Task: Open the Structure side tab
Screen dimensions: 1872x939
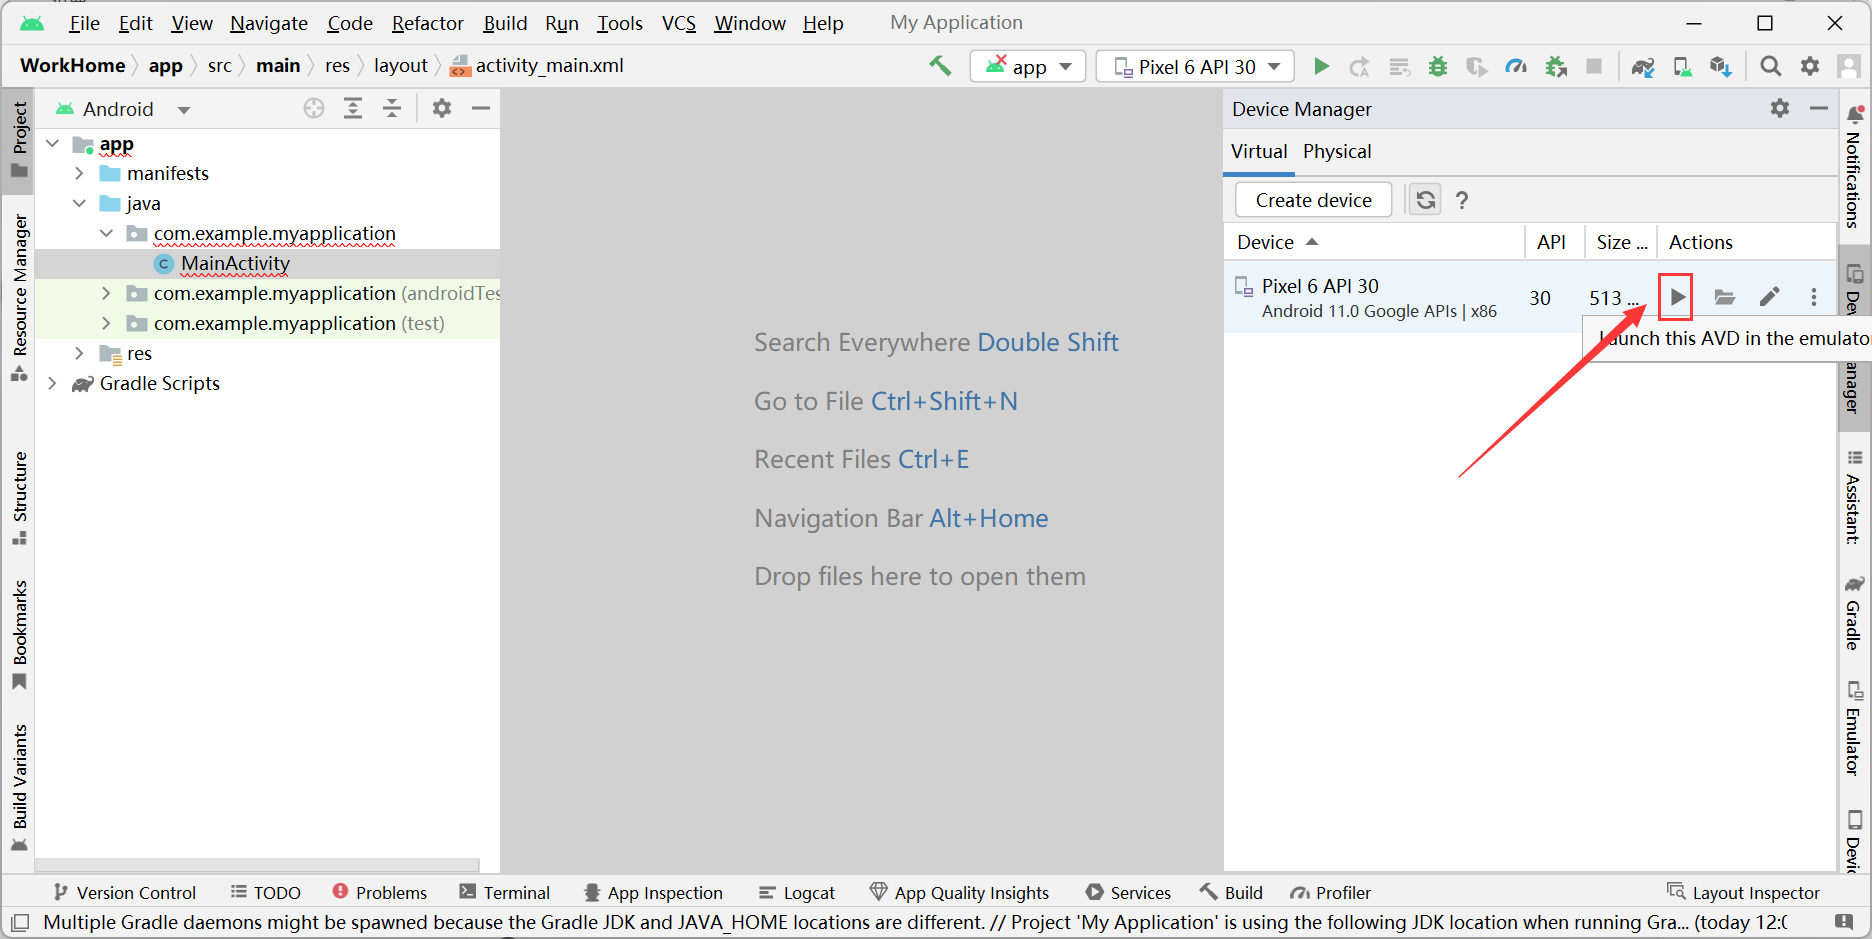Action: 19,497
